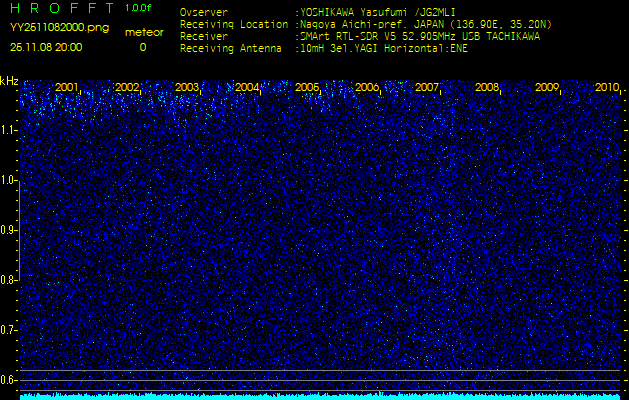Select the meteor count value 0

pos(142,47)
